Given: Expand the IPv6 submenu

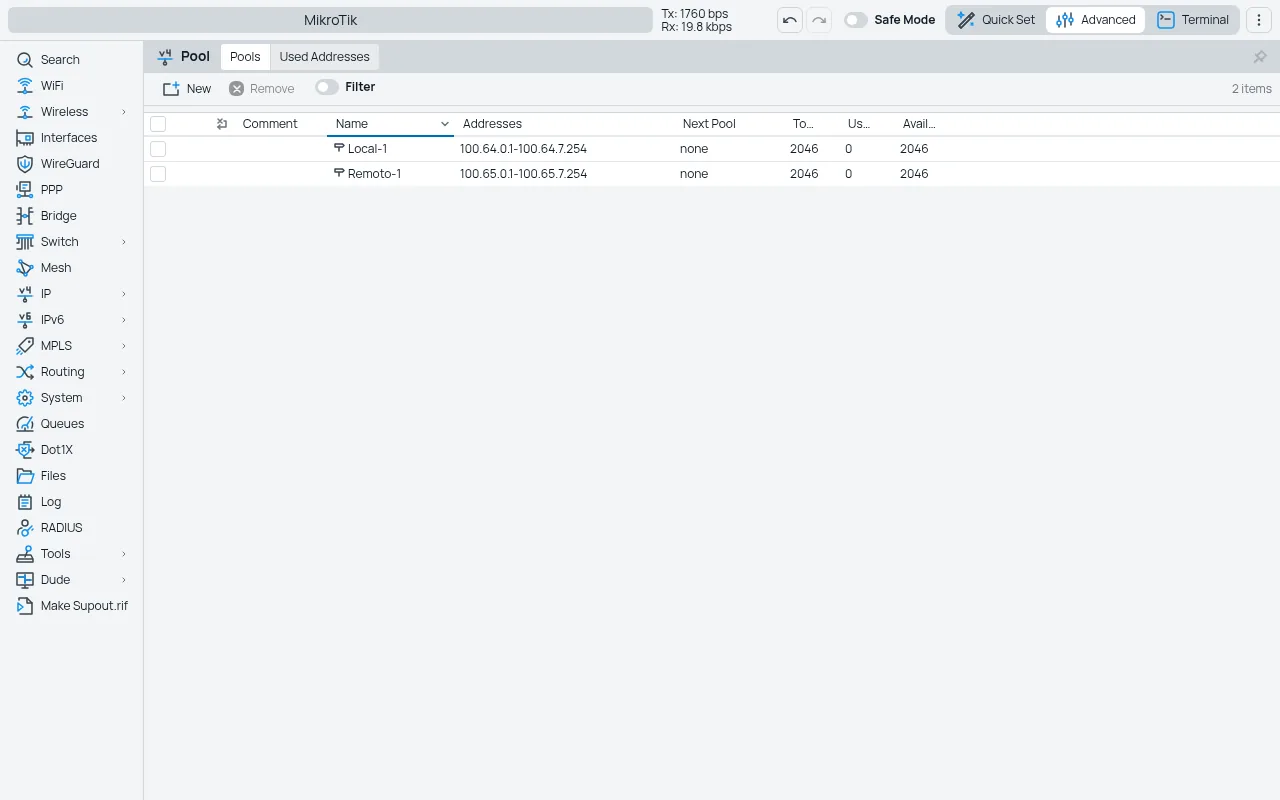Looking at the screenshot, I should pyautogui.click(x=124, y=320).
